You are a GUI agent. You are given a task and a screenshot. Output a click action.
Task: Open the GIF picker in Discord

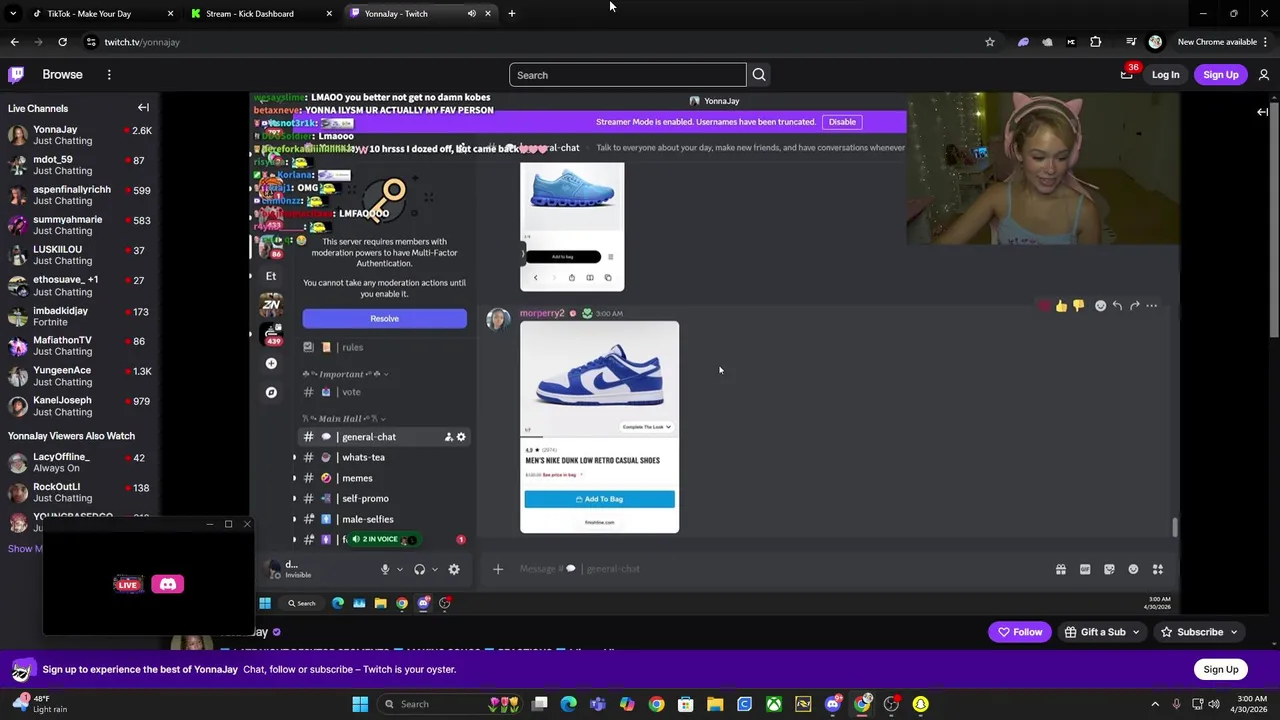click(1085, 569)
